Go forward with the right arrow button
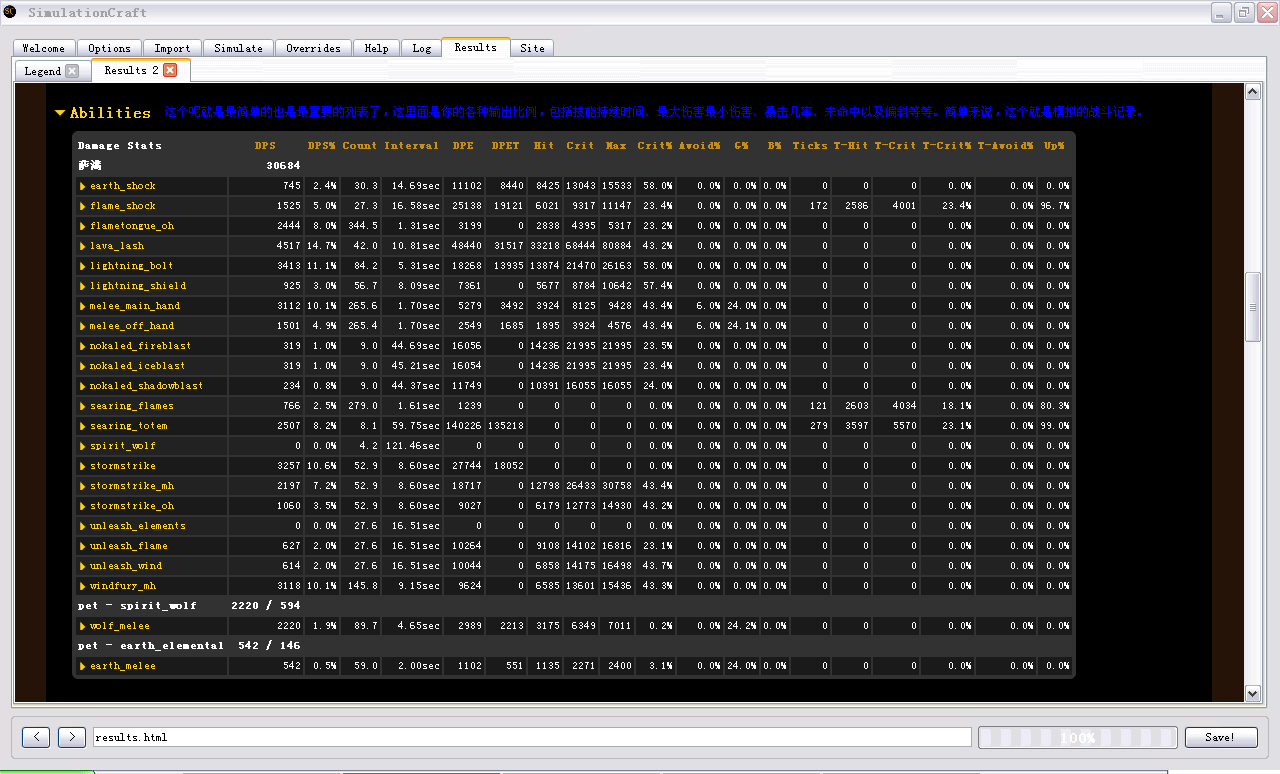The image size is (1280, 774). coord(72,737)
